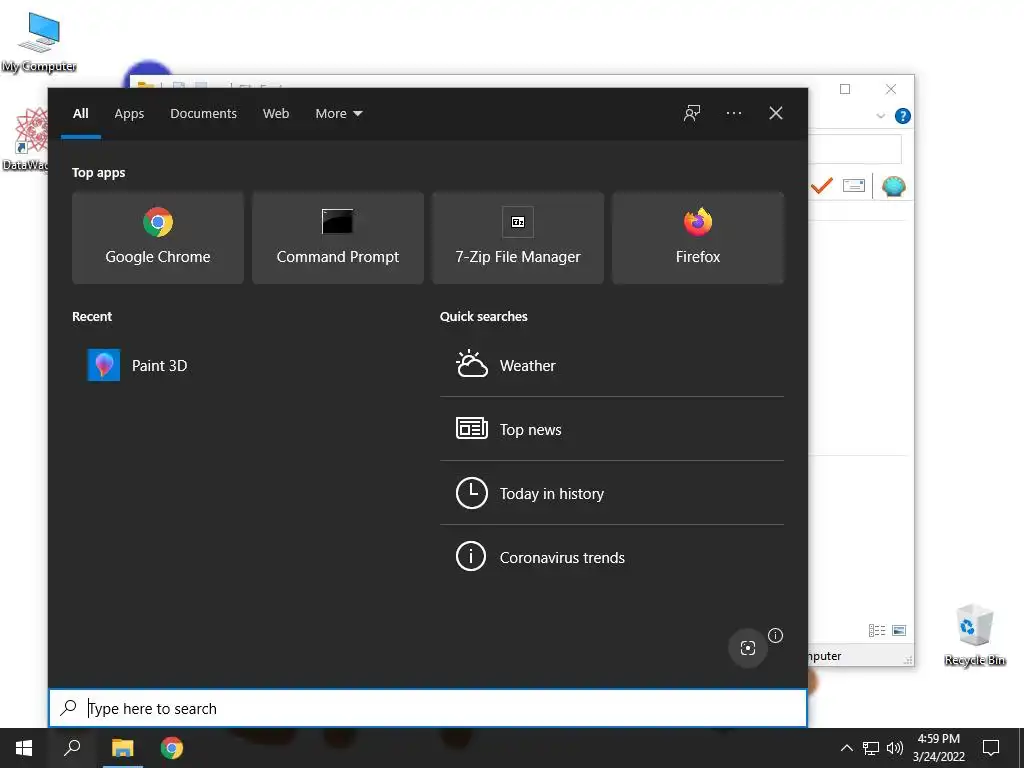The image size is (1024, 768).
Task: Switch to the All search tab
Action: pyautogui.click(x=80, y=113)
